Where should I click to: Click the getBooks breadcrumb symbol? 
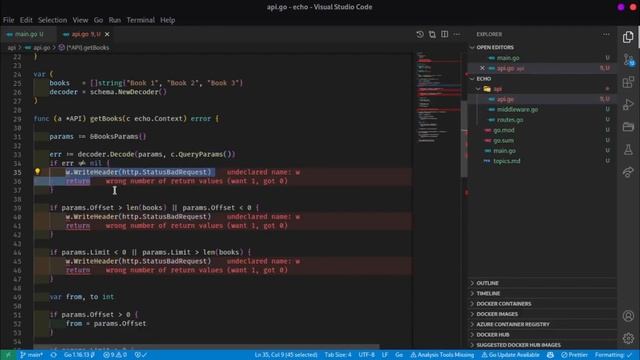(x=84, y=48)
